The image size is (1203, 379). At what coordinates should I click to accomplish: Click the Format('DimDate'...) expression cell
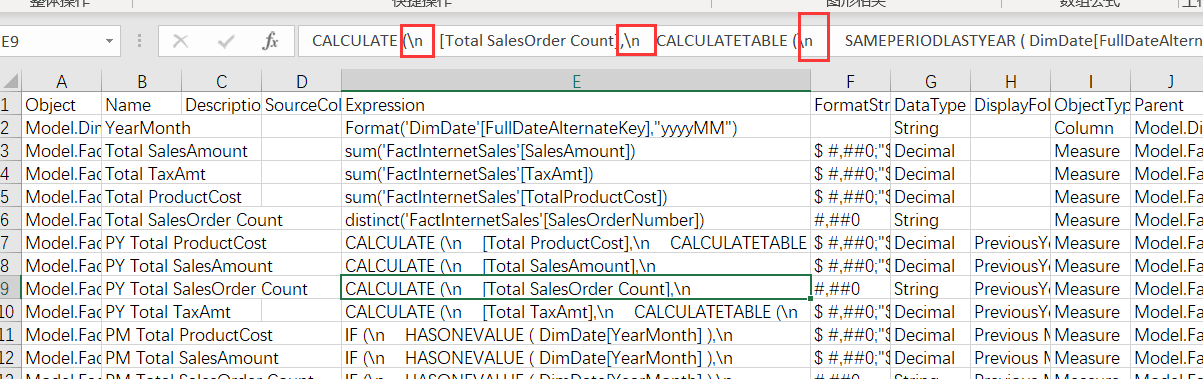pos(576,128)
